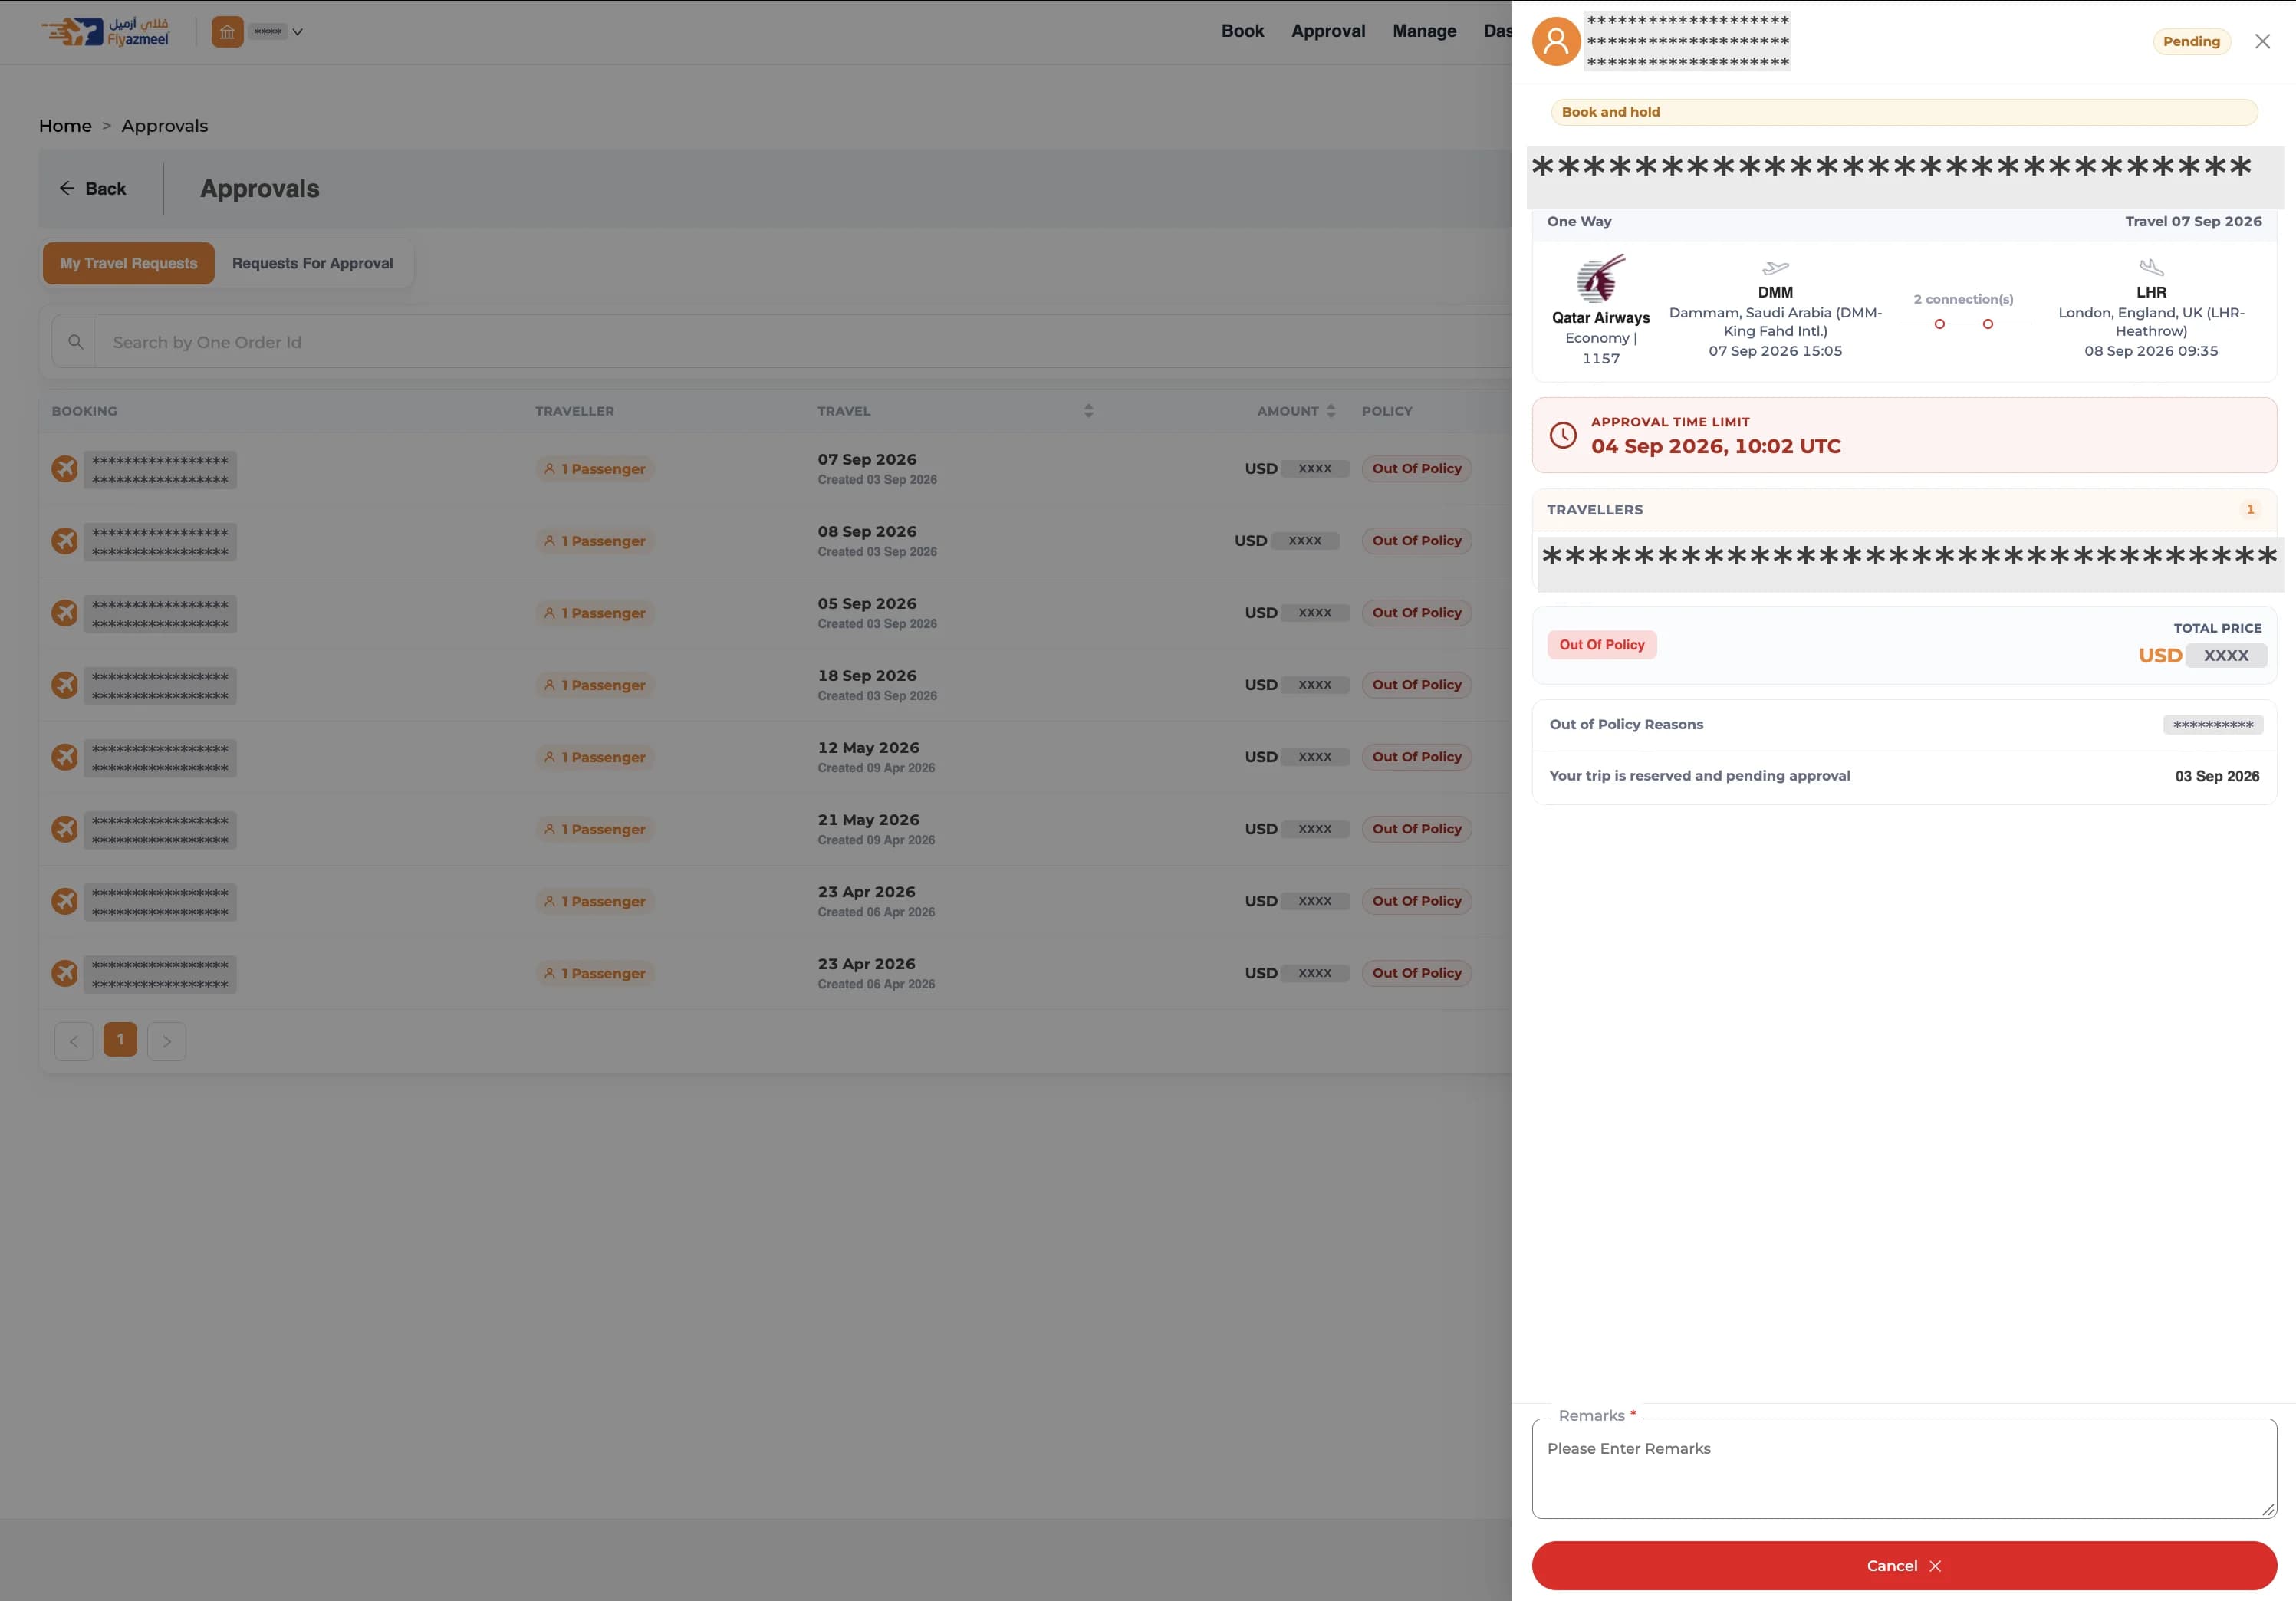Click Out Of Policy tag for 05 Sep 2026
This screenshot has width=2296, height=1601.
(1416, 613)
